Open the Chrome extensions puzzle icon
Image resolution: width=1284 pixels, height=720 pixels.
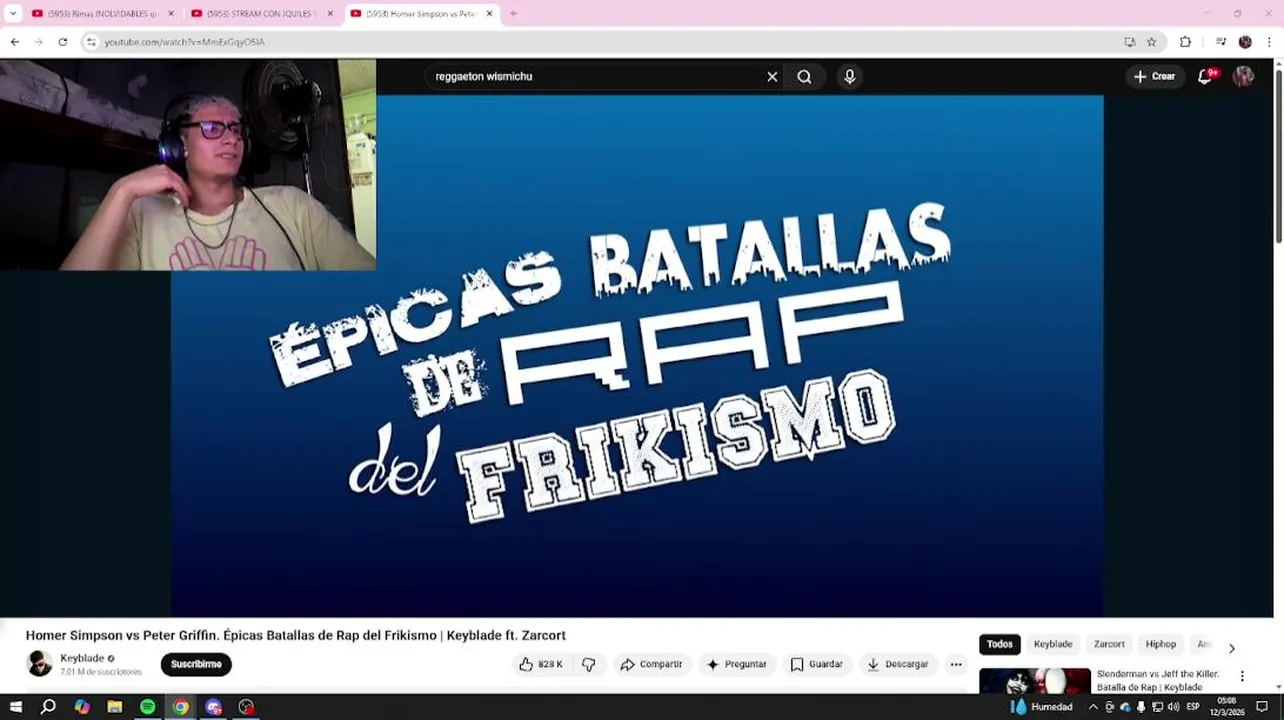[1185, 42]
